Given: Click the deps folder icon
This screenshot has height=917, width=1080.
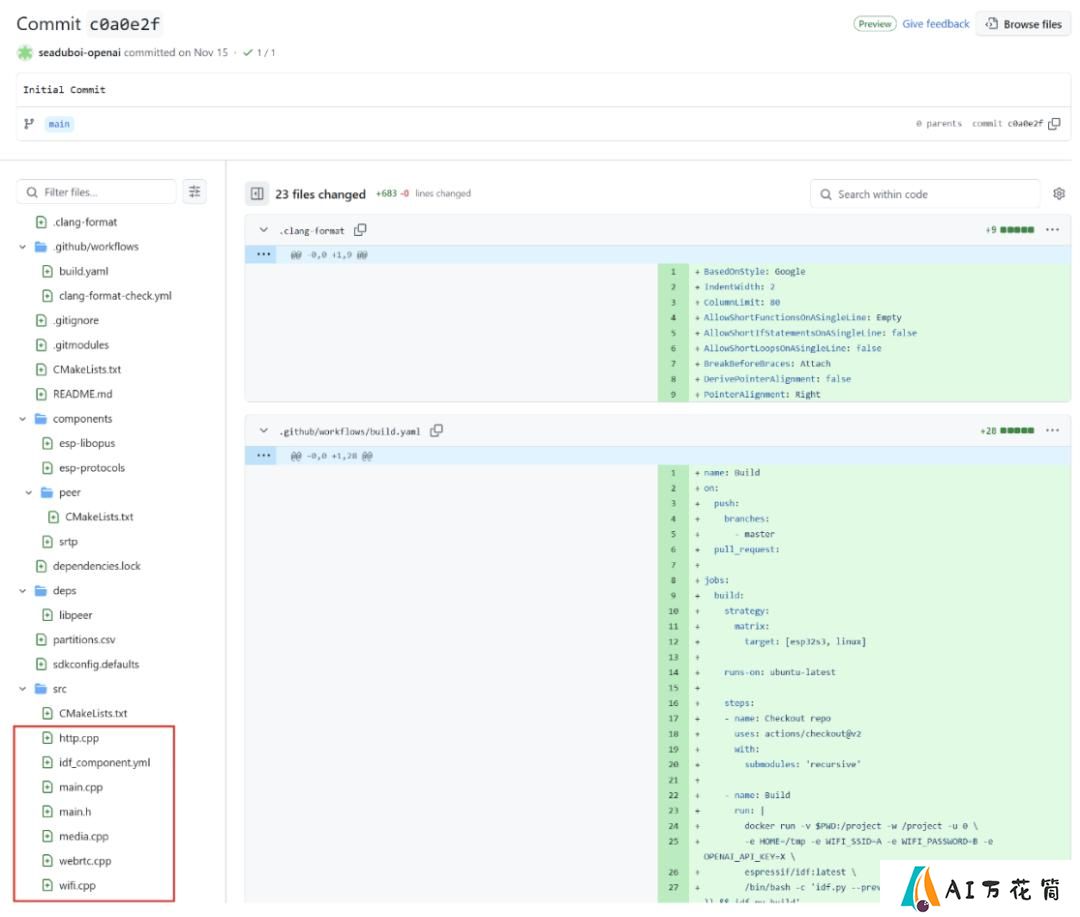Looking at the screenshot, I should [41, 591].
